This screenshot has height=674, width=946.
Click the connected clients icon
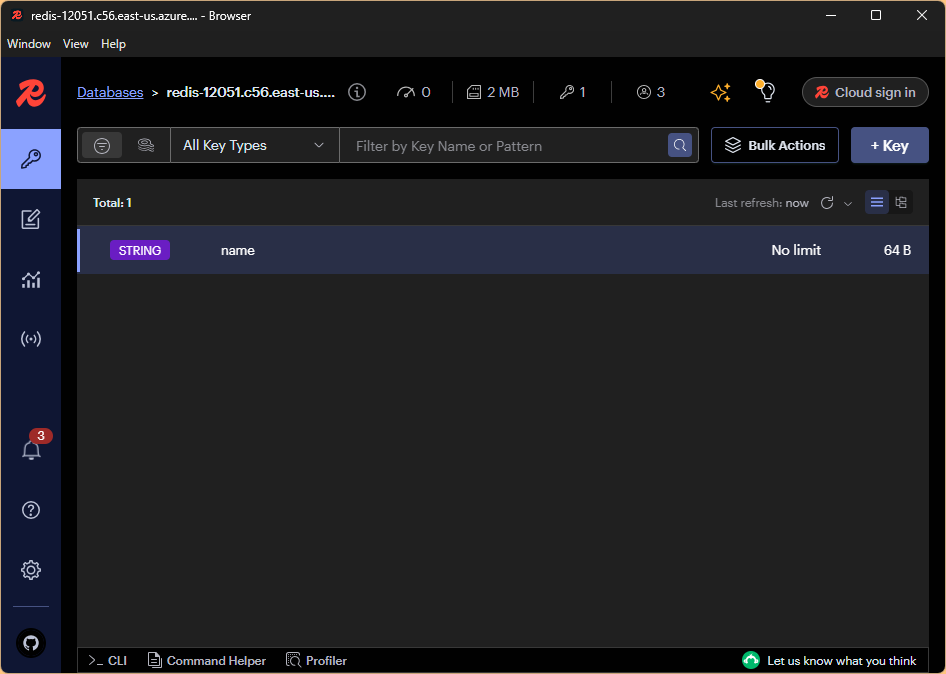click(x=644, y=92)
